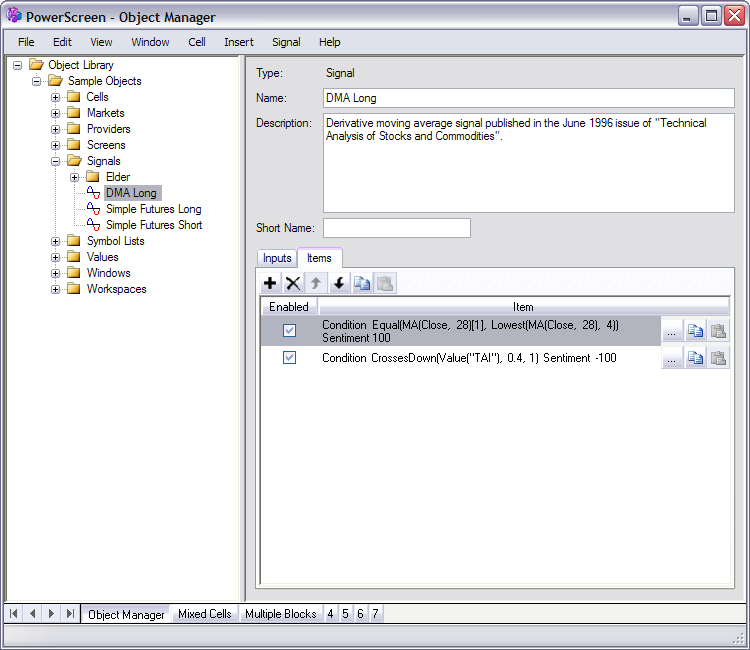Click the move item down arrow
The height and width of the screenshot is (650, 750).
pos(339,284)
